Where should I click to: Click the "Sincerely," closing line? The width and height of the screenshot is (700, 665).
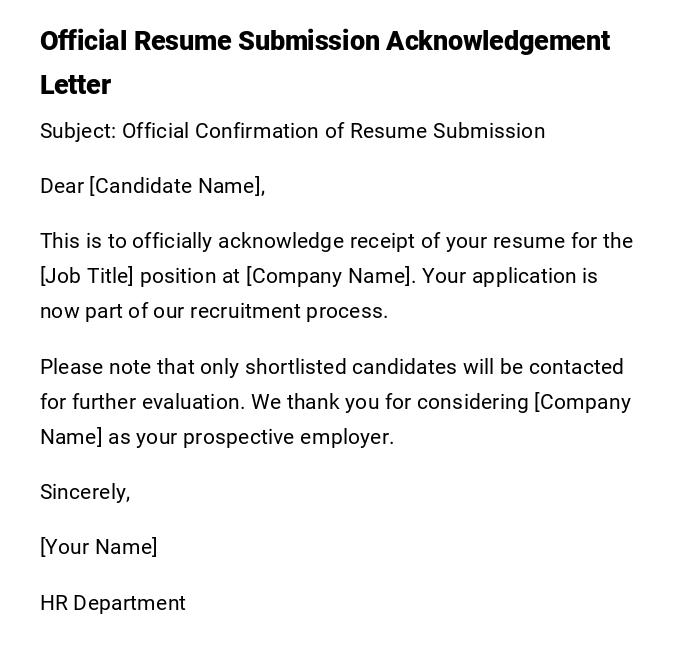pyautogui.click(x=85, y=492)
